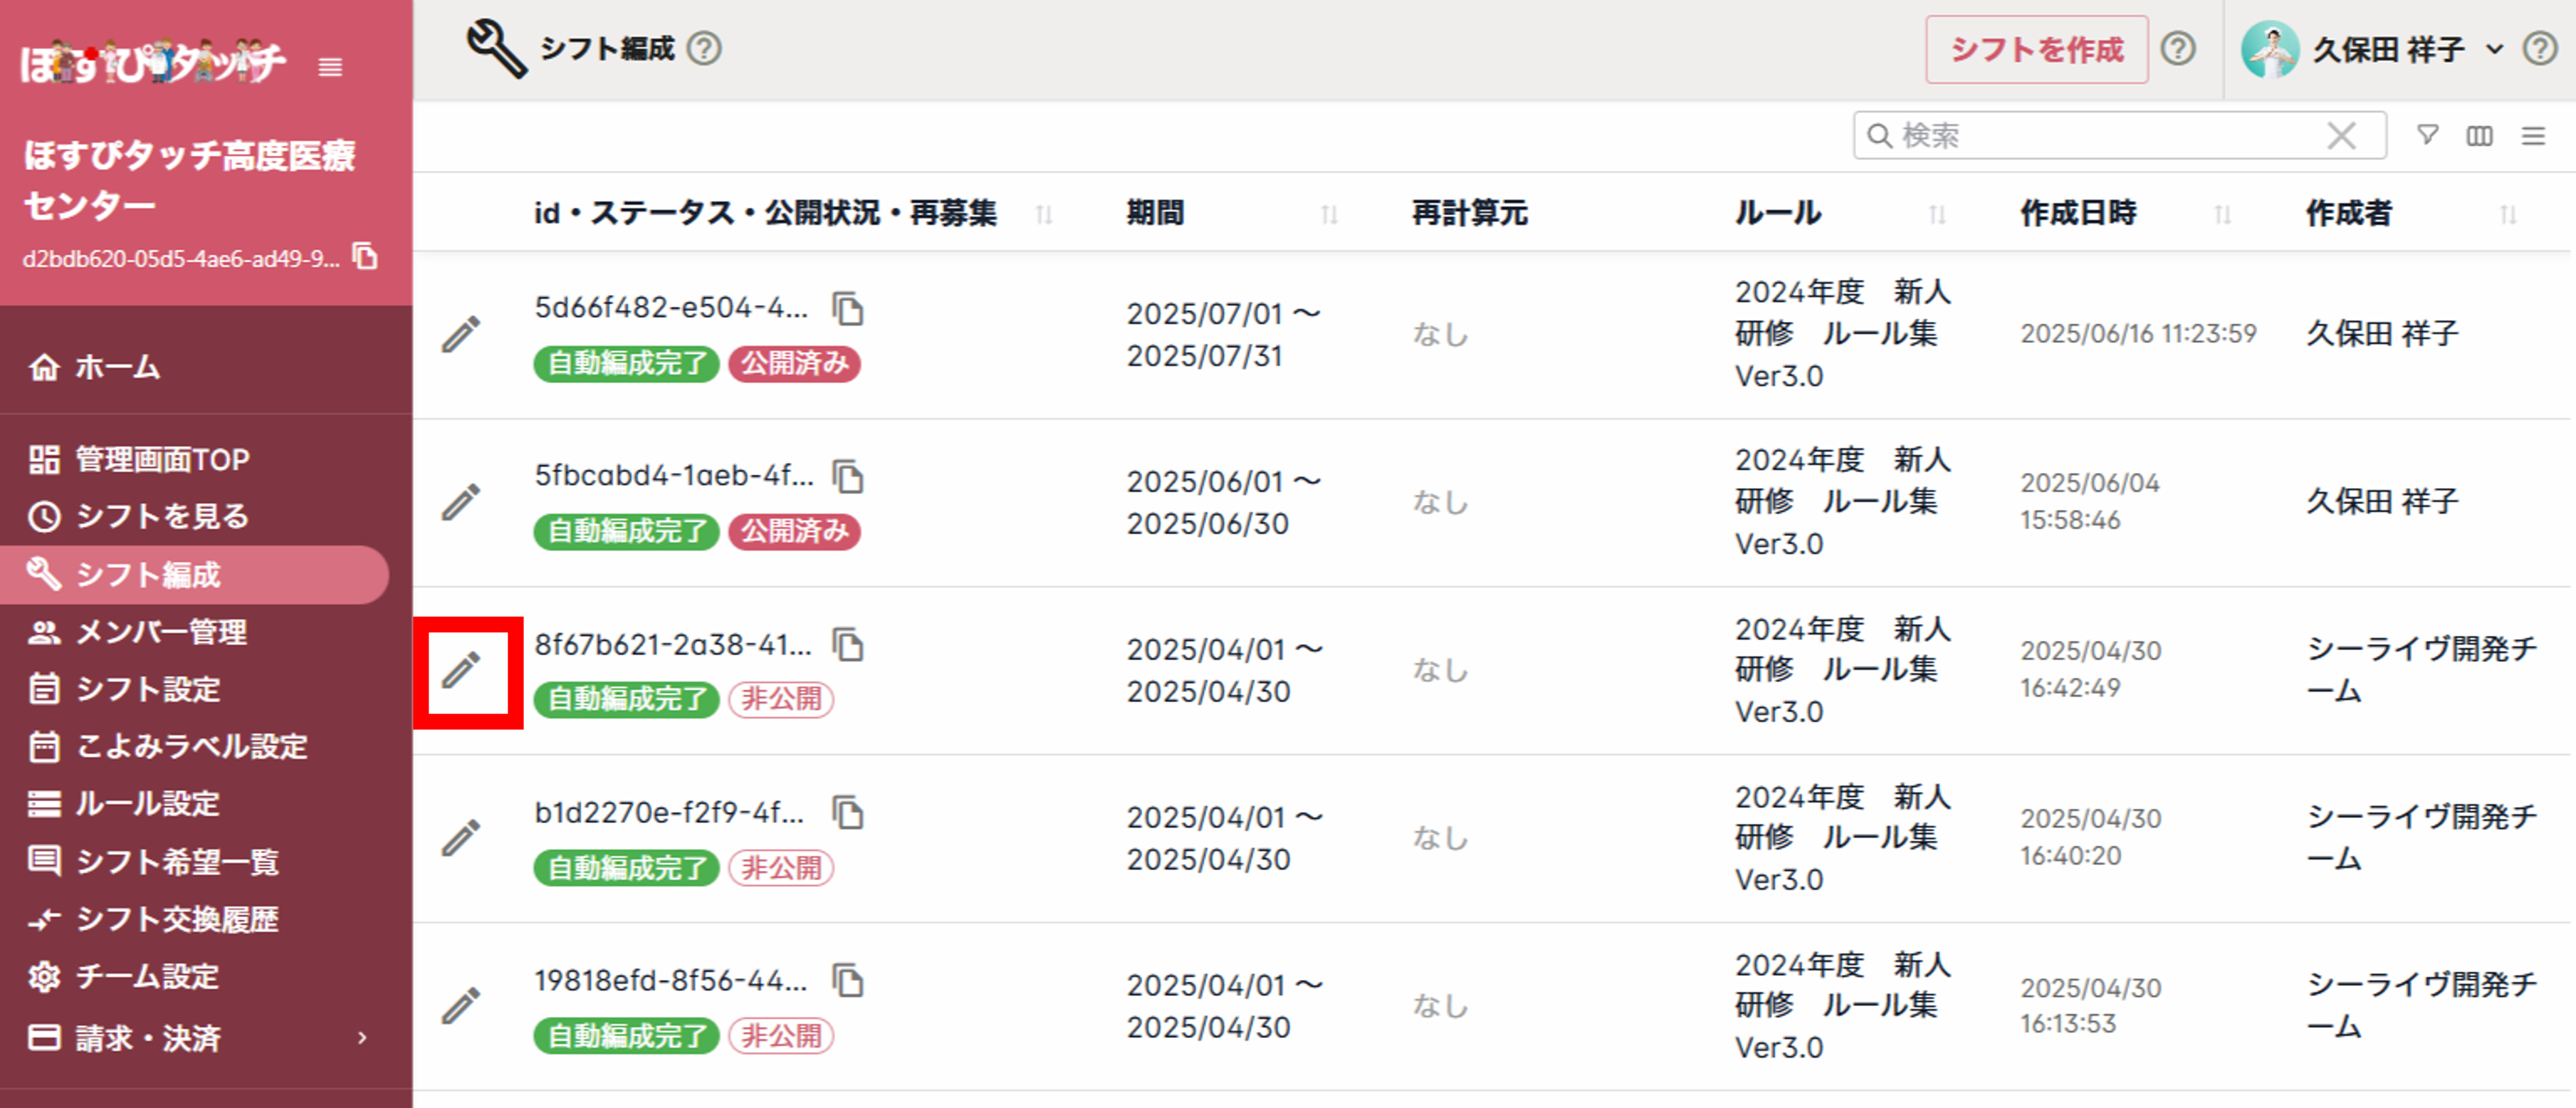Open the table filter icon

tap(2427, 135)
